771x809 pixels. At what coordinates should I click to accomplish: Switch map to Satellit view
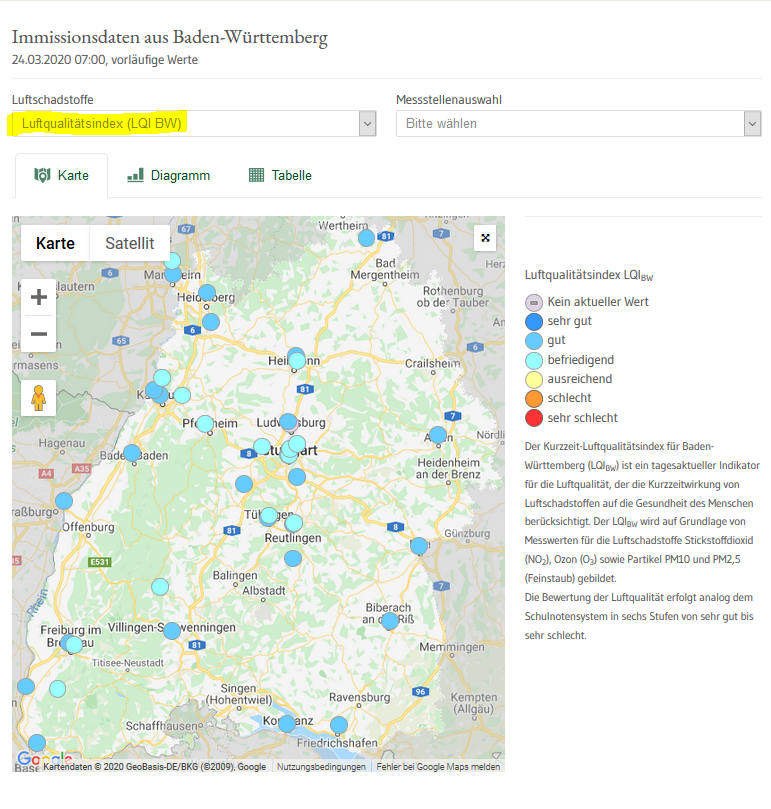click(x=129, y=243)
